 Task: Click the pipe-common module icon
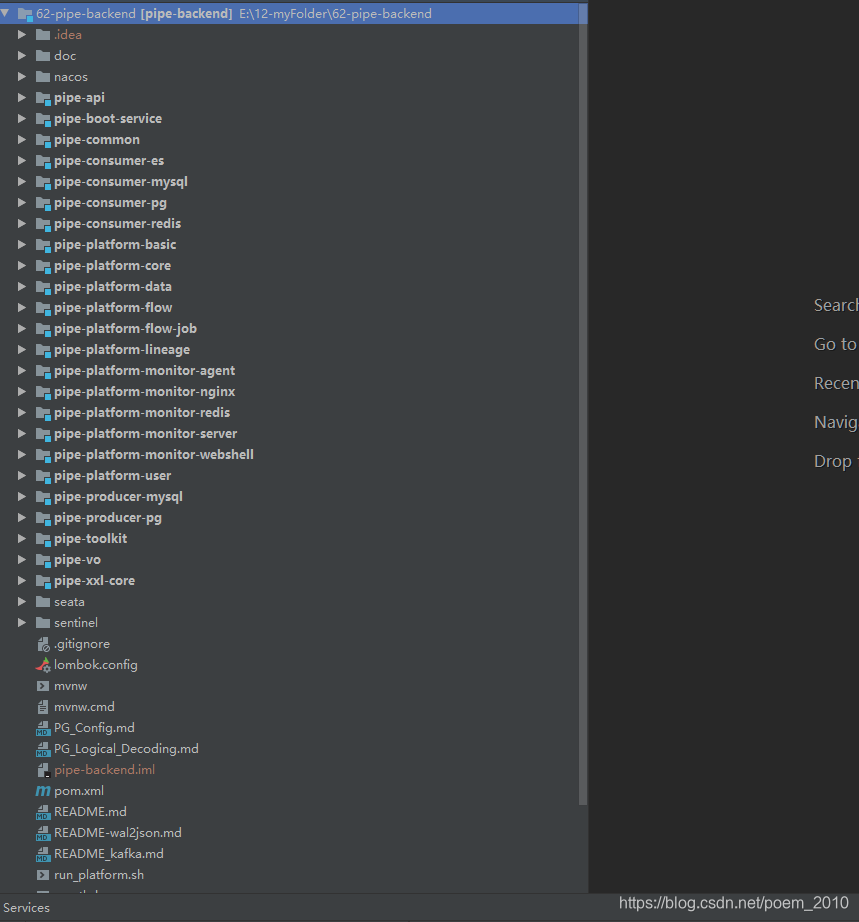43,140
